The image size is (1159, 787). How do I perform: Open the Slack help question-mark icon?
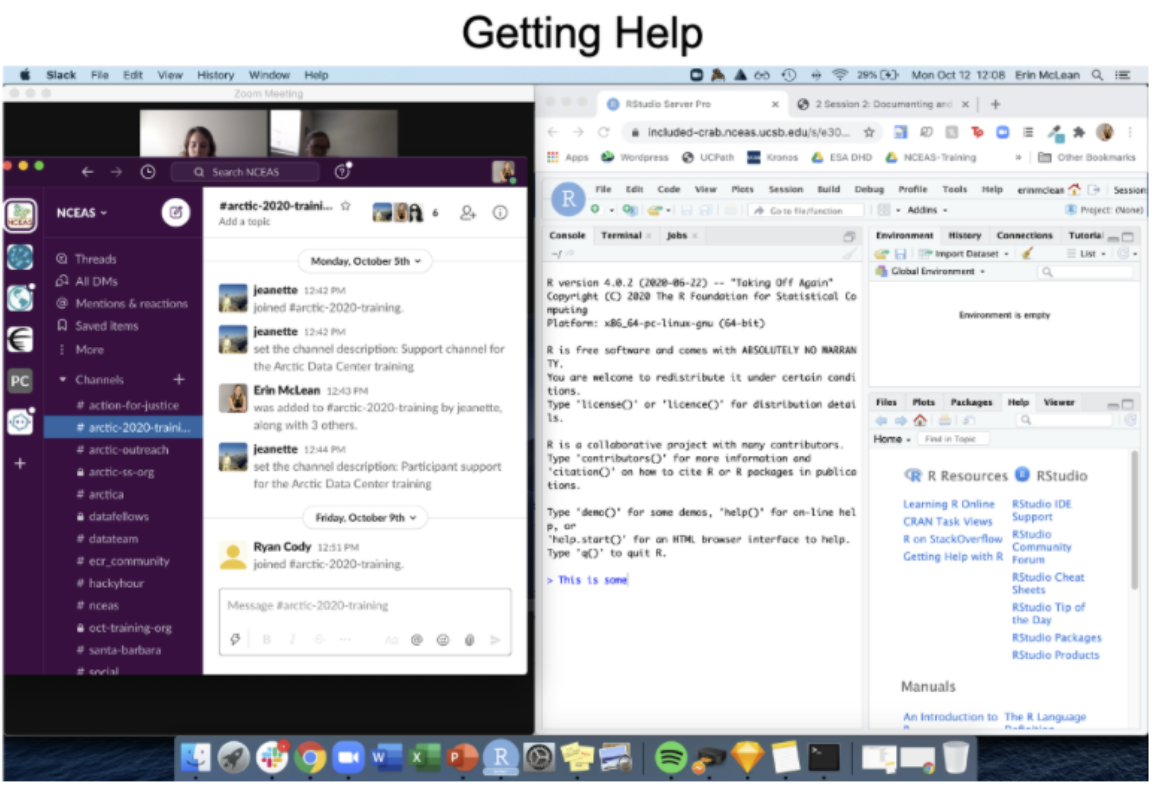pos(341,172)
